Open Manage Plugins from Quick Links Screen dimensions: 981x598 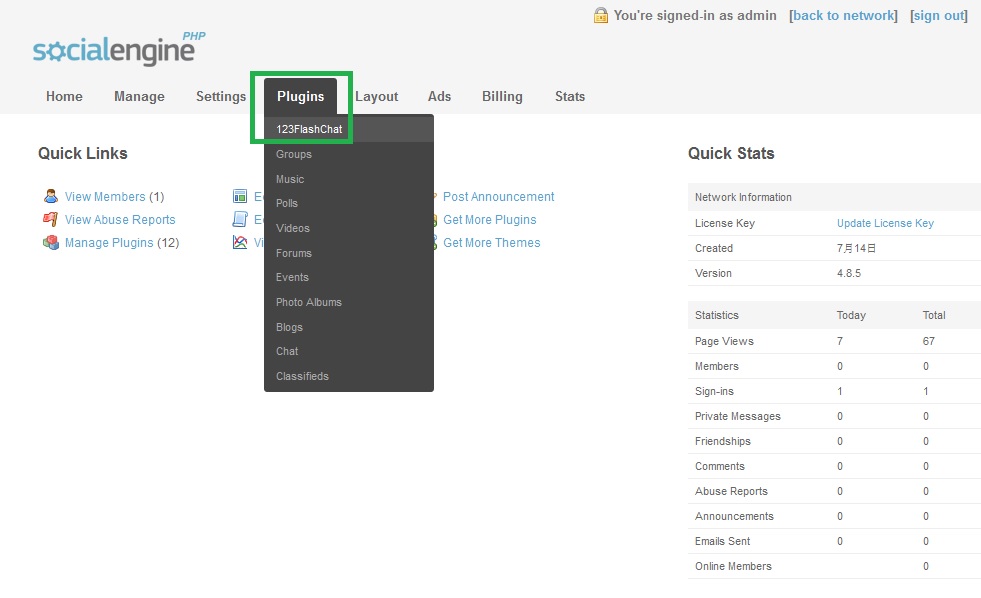point(110,242)
